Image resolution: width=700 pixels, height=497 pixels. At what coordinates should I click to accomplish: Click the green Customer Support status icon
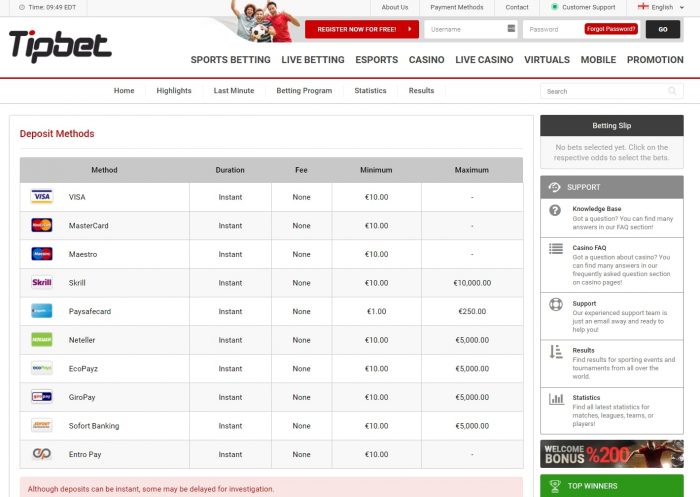(554, 7)
